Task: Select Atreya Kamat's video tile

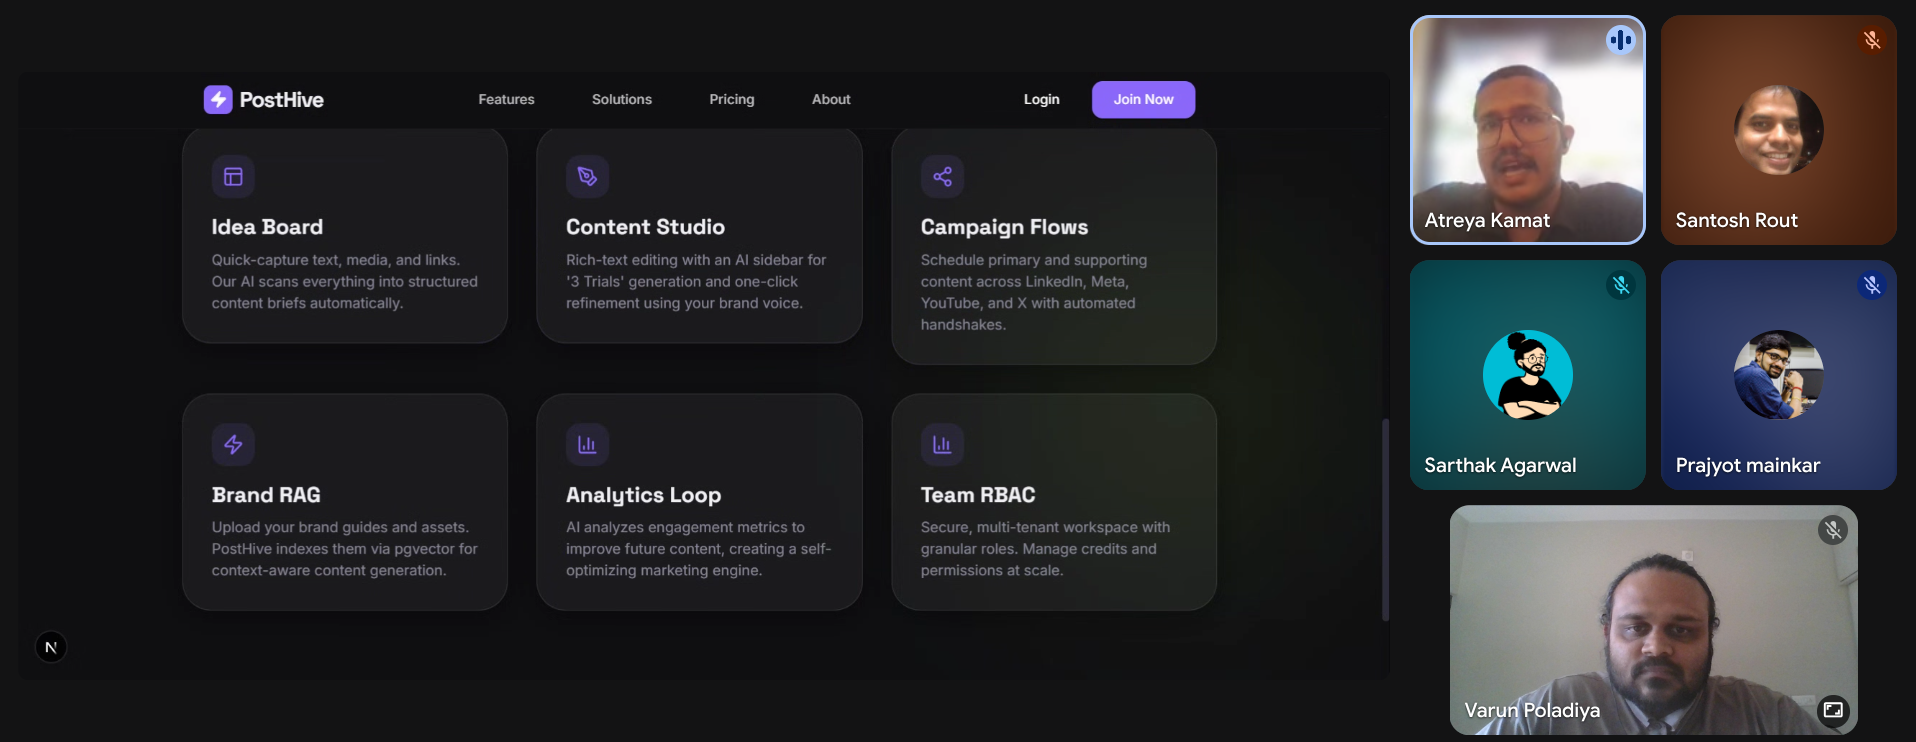Action: 1527,130
